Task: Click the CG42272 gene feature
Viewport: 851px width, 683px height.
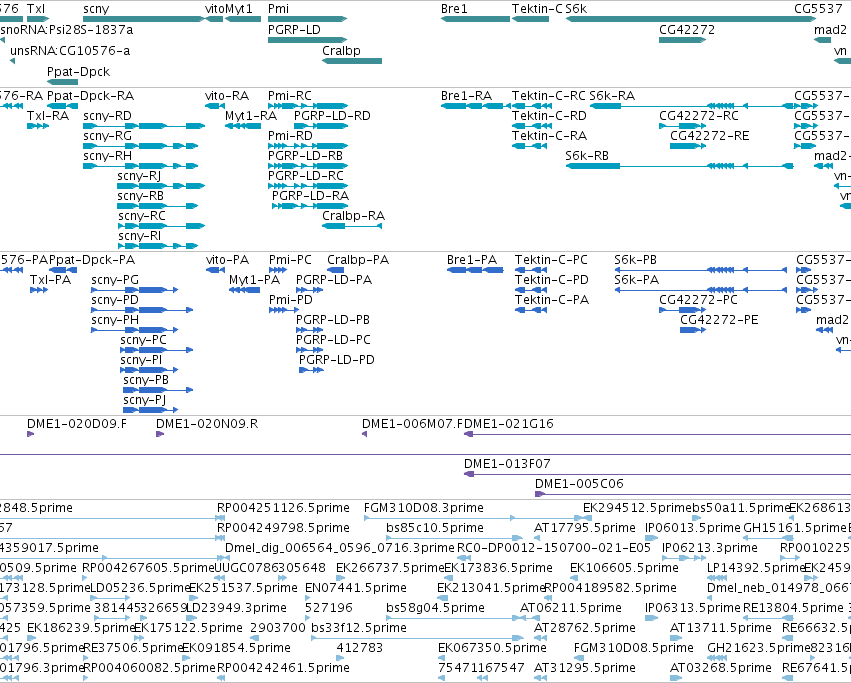Action: pos(682,40)
